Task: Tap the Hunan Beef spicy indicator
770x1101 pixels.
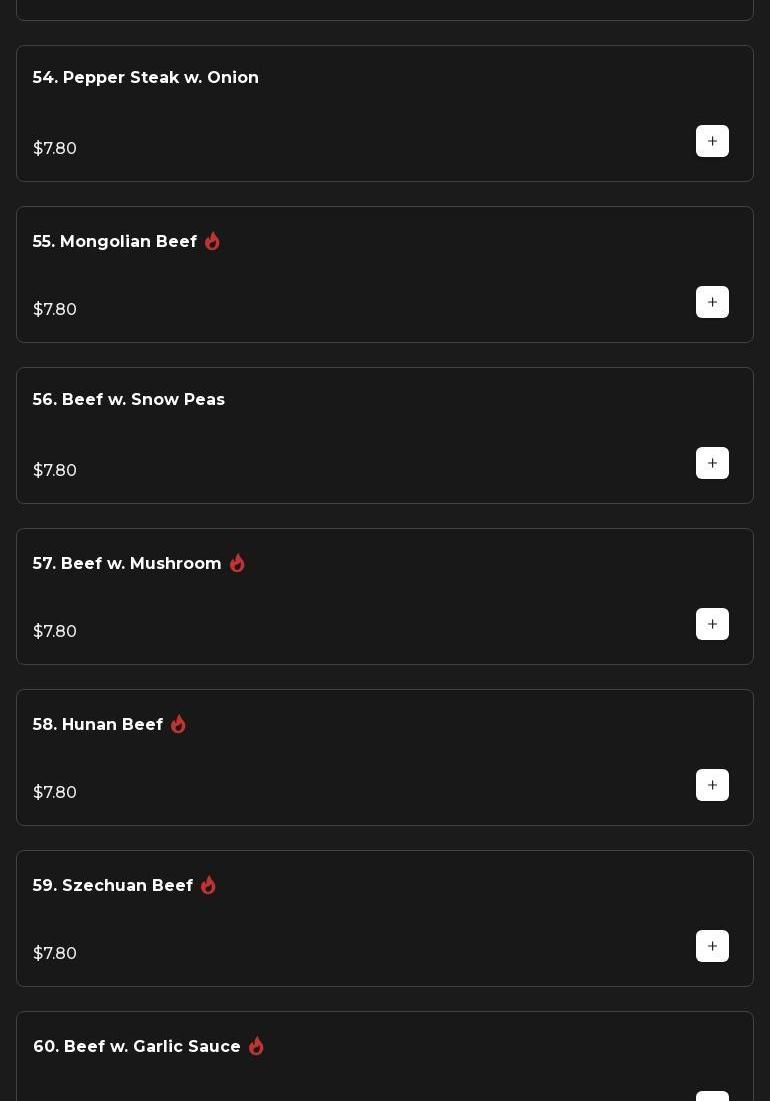Action: pyautogui.click(x=178, y=724)
